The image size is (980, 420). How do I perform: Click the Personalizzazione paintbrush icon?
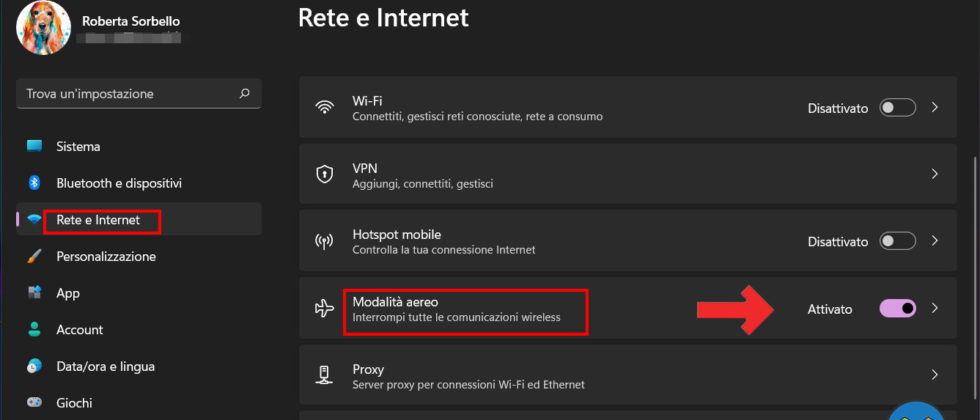click(x=34, y=256)
